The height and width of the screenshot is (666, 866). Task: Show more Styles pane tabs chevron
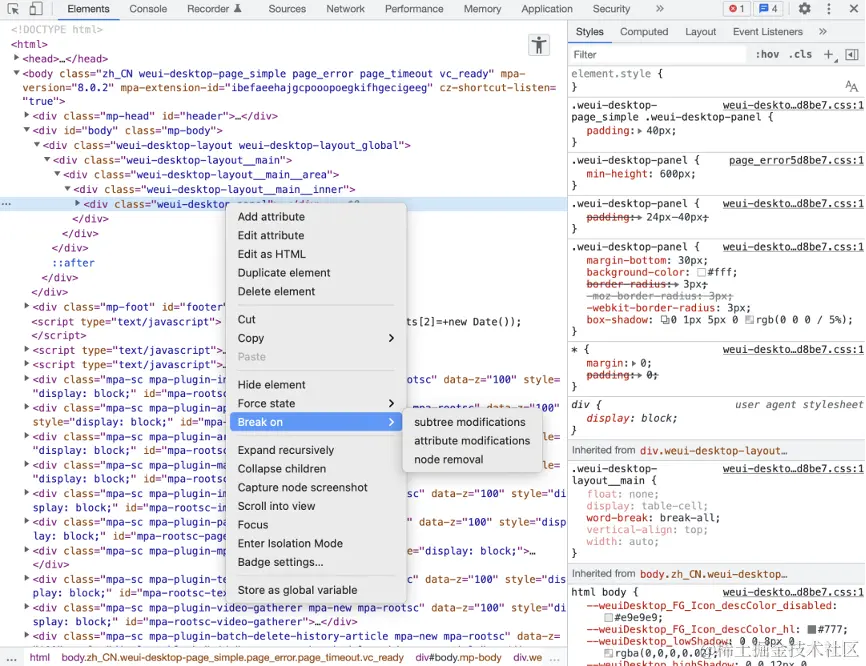pos(823,31)
